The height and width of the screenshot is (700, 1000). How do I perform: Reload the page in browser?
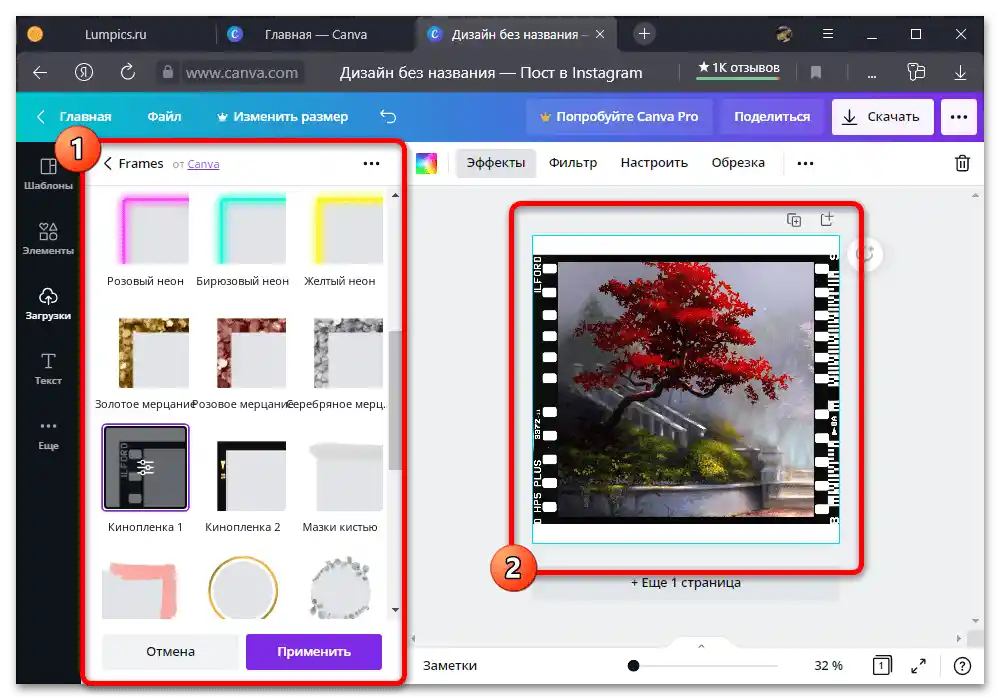[128, 72]
